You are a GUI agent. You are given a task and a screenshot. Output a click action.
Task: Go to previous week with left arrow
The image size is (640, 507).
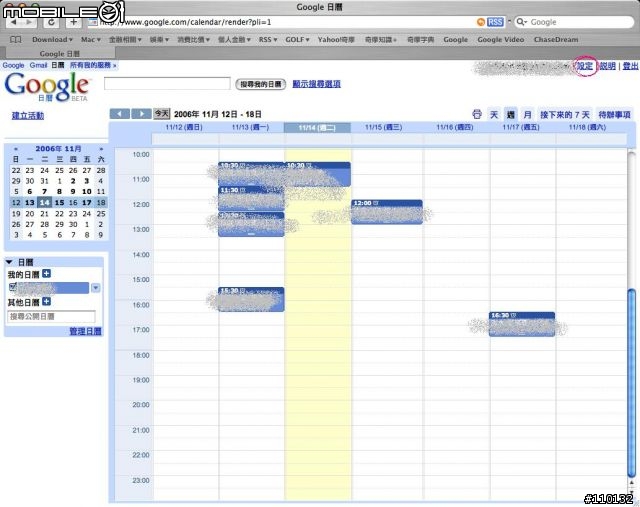click(x=120, y=114)
